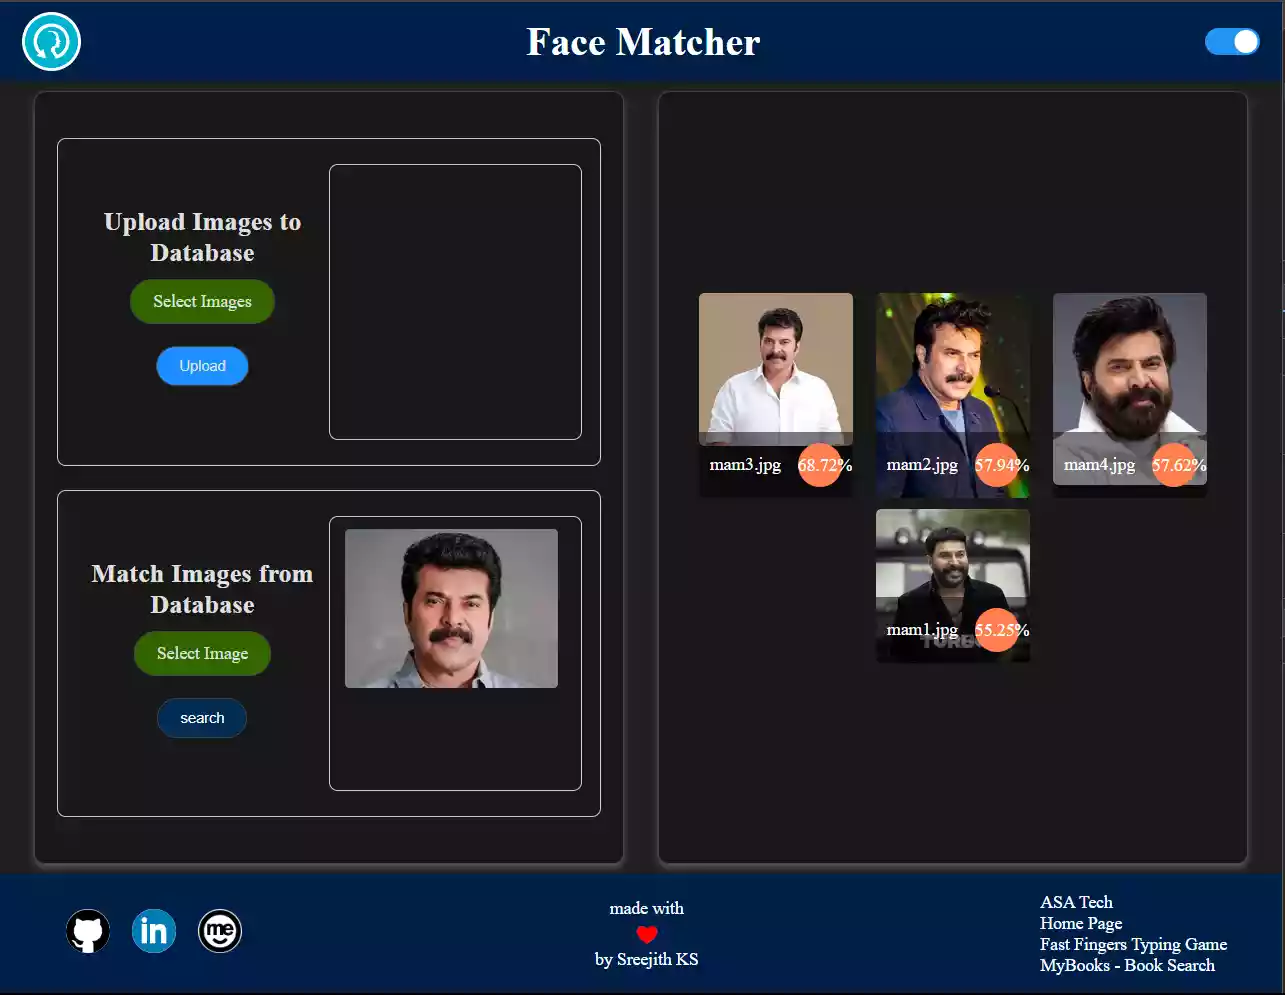The height and width of the screenshot is (995, 1285).
Task: Click the about.me round icon
Action: pos(220,931)
